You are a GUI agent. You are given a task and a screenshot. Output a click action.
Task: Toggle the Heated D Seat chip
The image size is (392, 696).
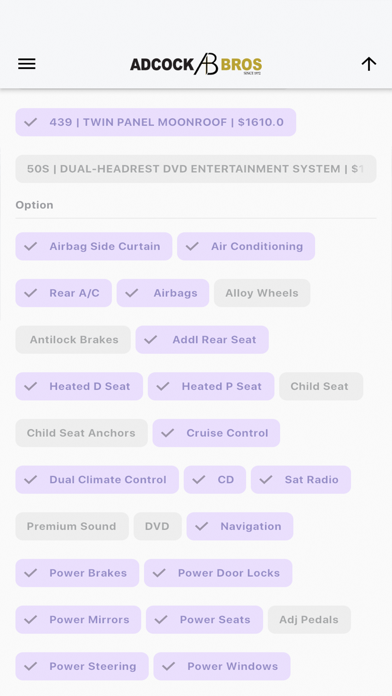(x=79, y=386)
